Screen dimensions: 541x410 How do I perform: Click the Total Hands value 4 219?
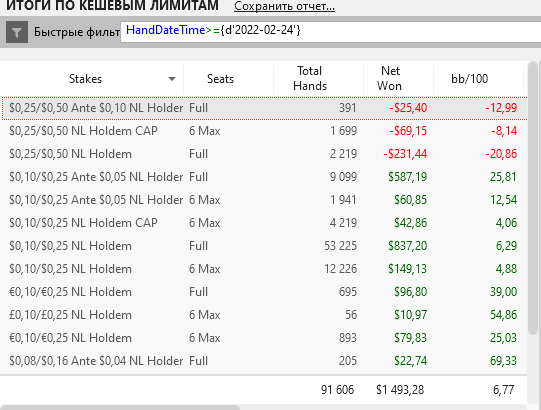point(343,223)
